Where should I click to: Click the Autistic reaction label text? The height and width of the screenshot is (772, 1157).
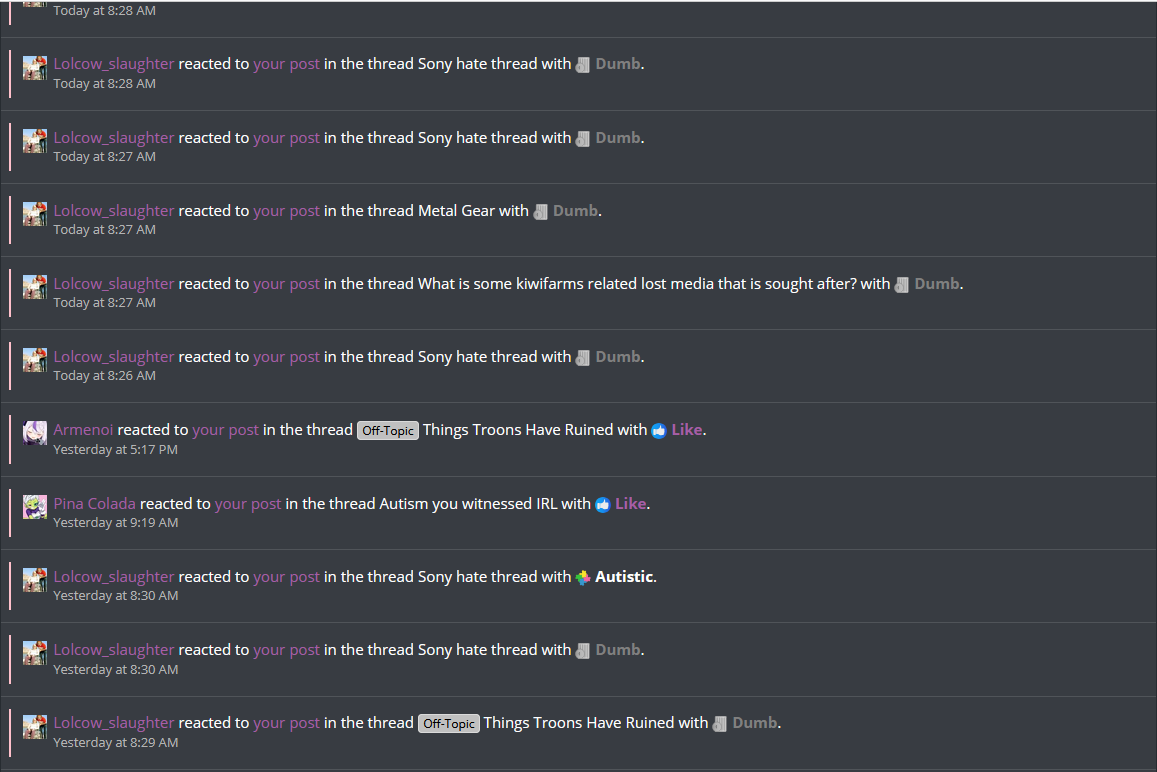point(624,576)
